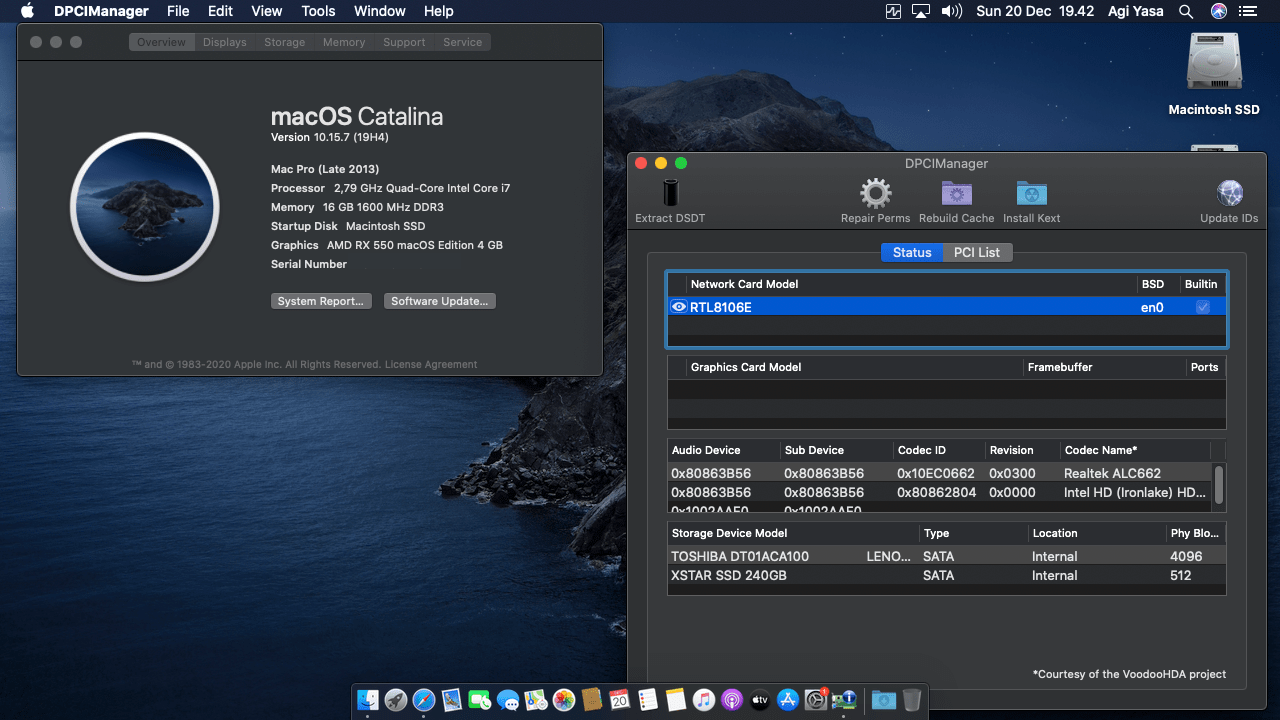
Task: Select the Overview tab in About This Mac
Action: (x=162, y=42)
